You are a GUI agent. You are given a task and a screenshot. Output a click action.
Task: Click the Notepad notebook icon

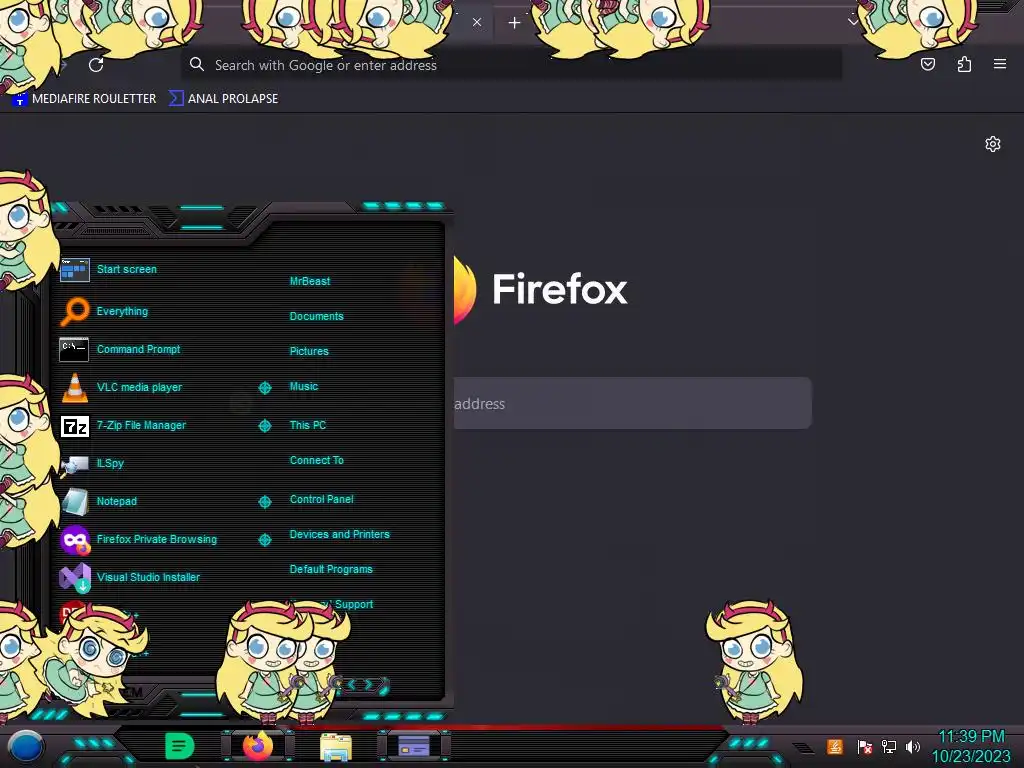coord(74,502)
